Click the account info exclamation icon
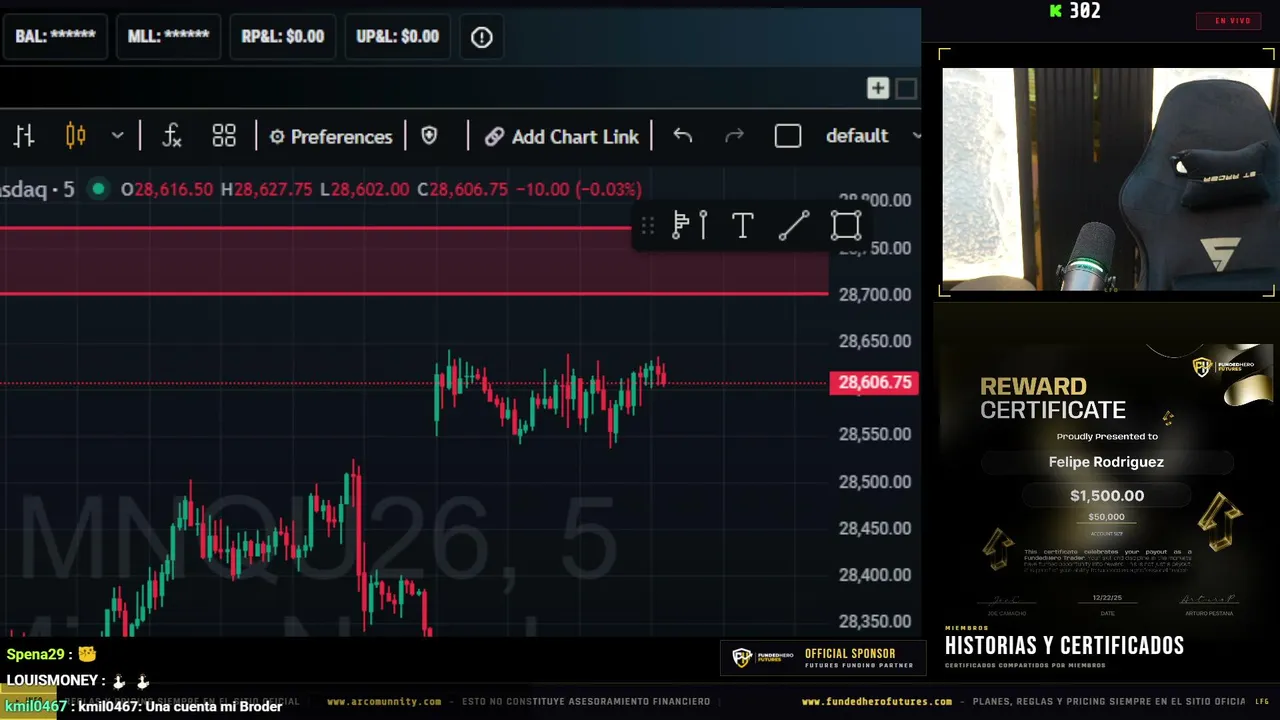 pos(482,37)
